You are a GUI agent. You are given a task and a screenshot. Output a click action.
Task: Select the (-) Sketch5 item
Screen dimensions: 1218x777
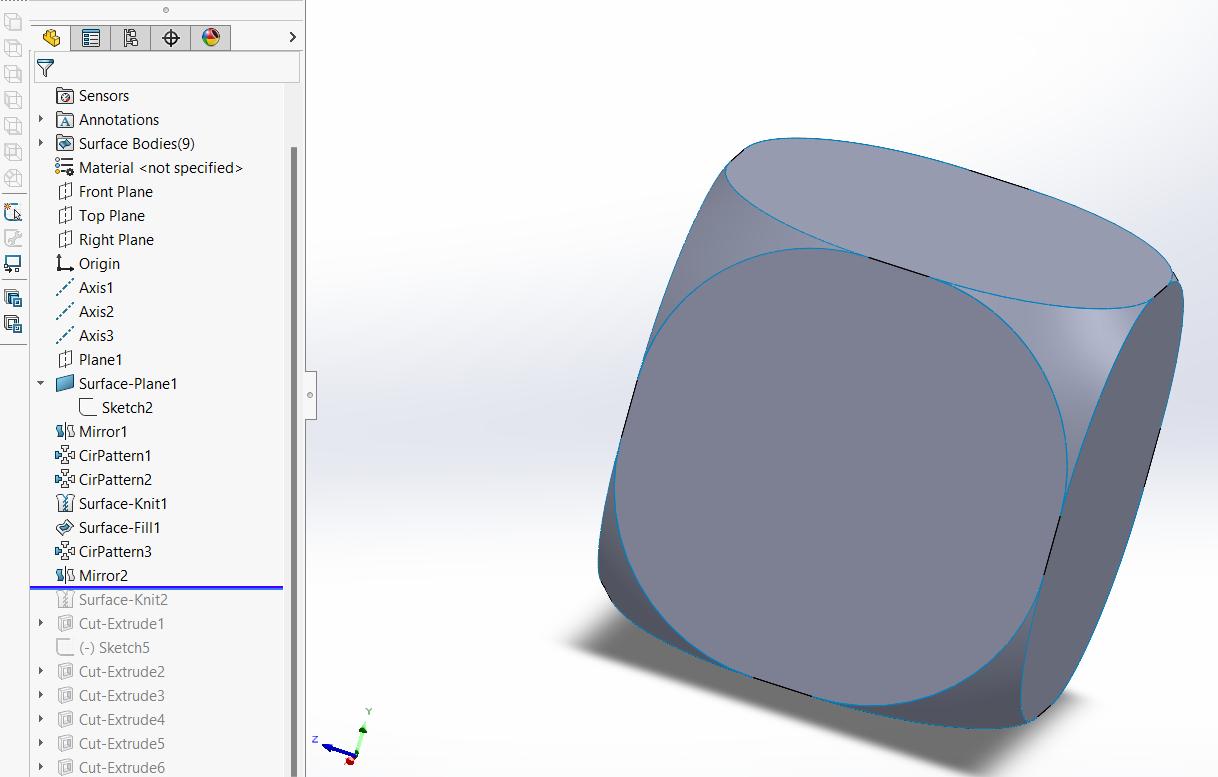[103, 648]
